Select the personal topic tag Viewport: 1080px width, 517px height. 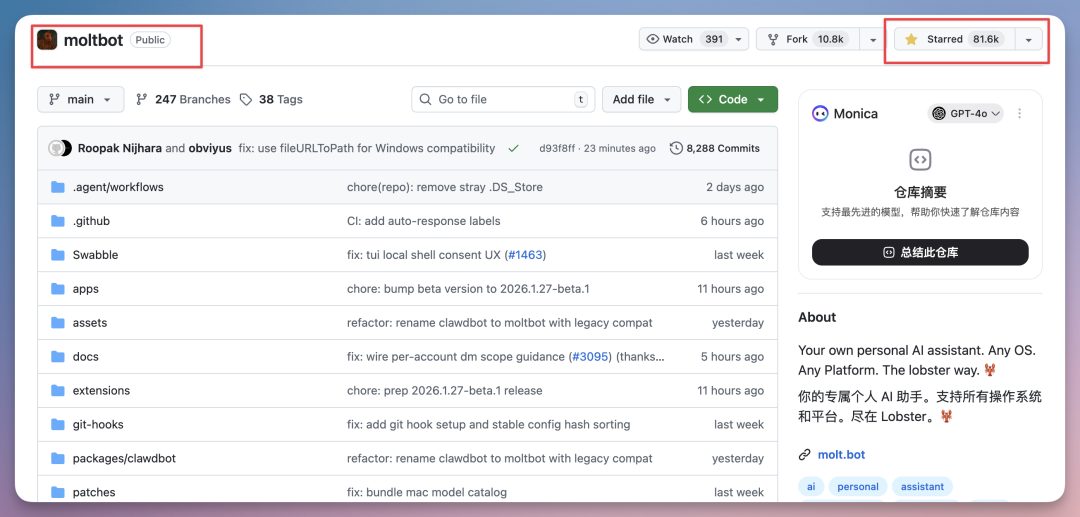858,487
